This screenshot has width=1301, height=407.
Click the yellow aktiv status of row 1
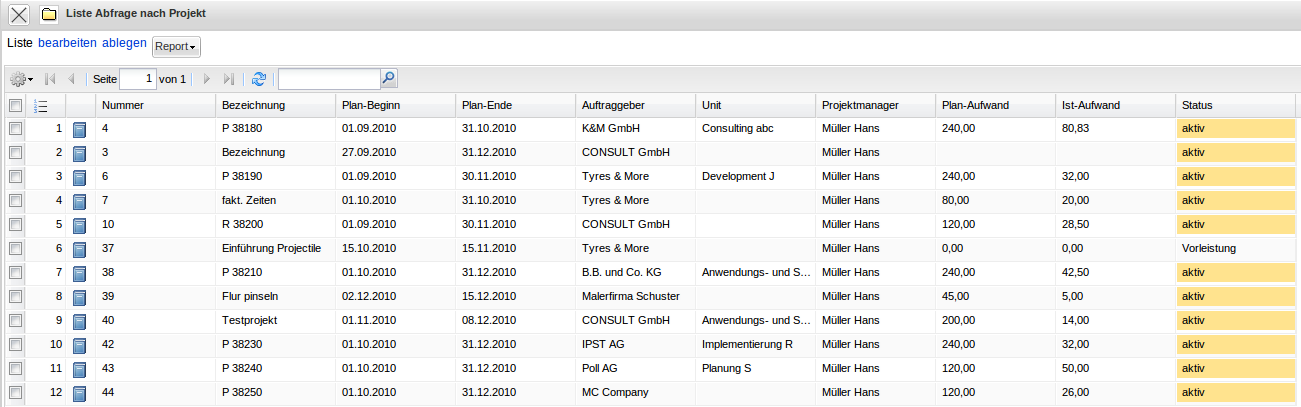point(1236,129)
